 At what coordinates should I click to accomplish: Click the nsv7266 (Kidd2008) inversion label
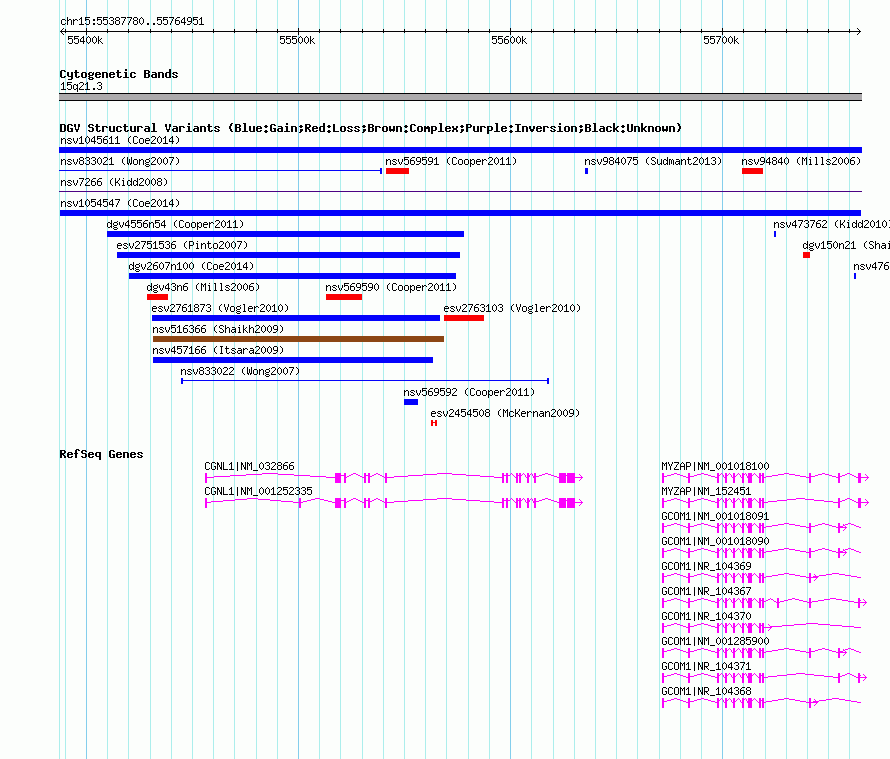click(x=114, y=182)
